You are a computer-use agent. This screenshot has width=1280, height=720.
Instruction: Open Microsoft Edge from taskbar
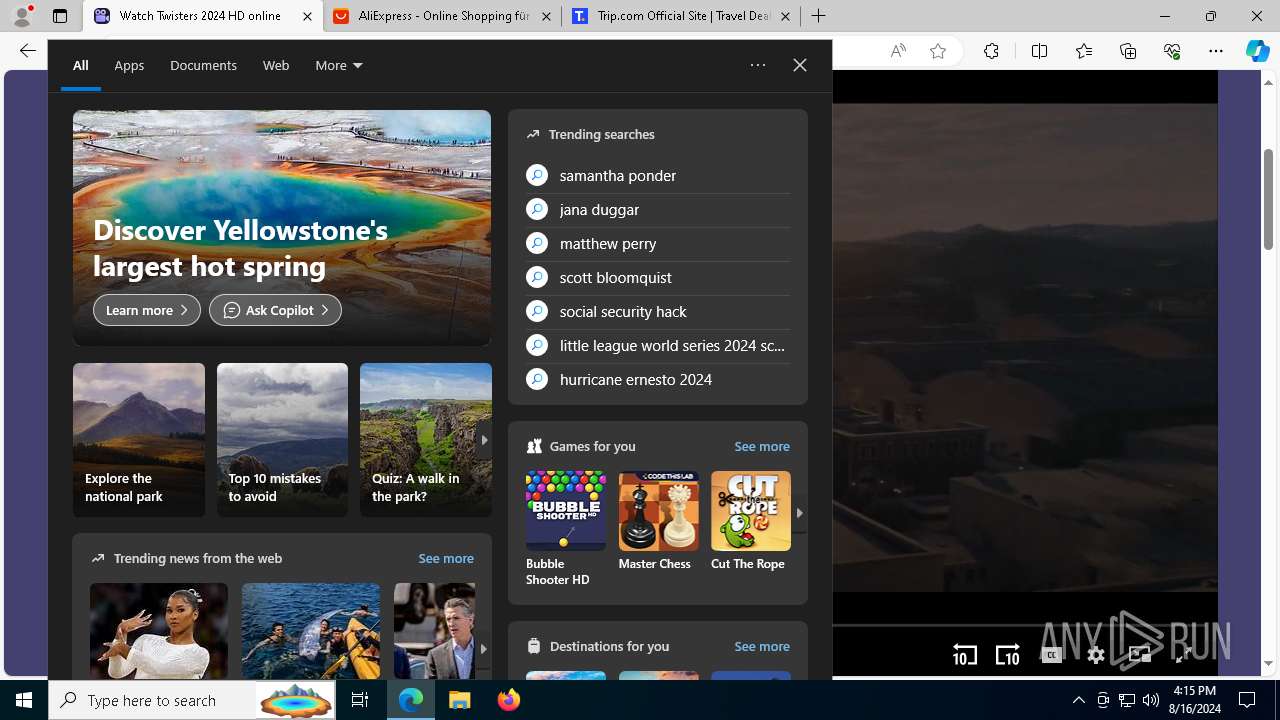coord(411,700)
